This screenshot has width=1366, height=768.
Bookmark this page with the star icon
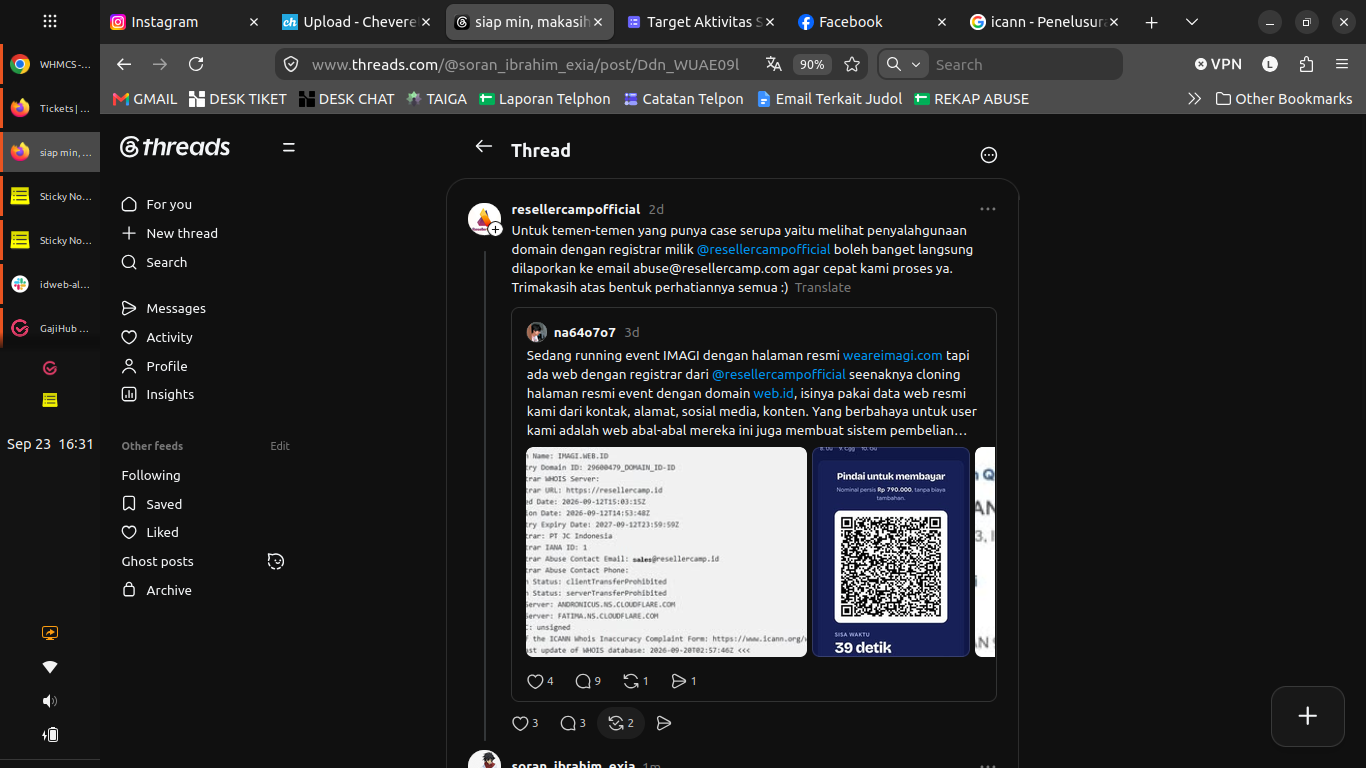click(852, 64)
